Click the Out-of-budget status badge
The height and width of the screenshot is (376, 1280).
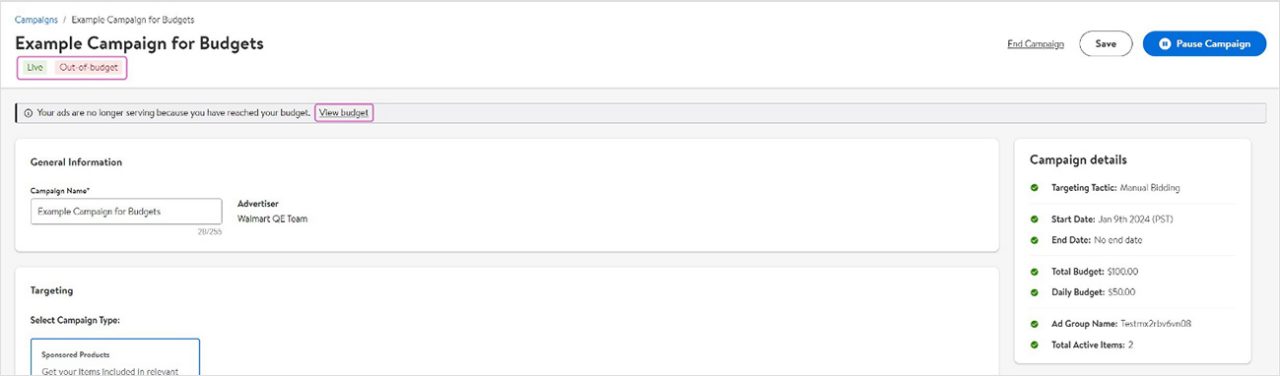click(x=88, y=68)
